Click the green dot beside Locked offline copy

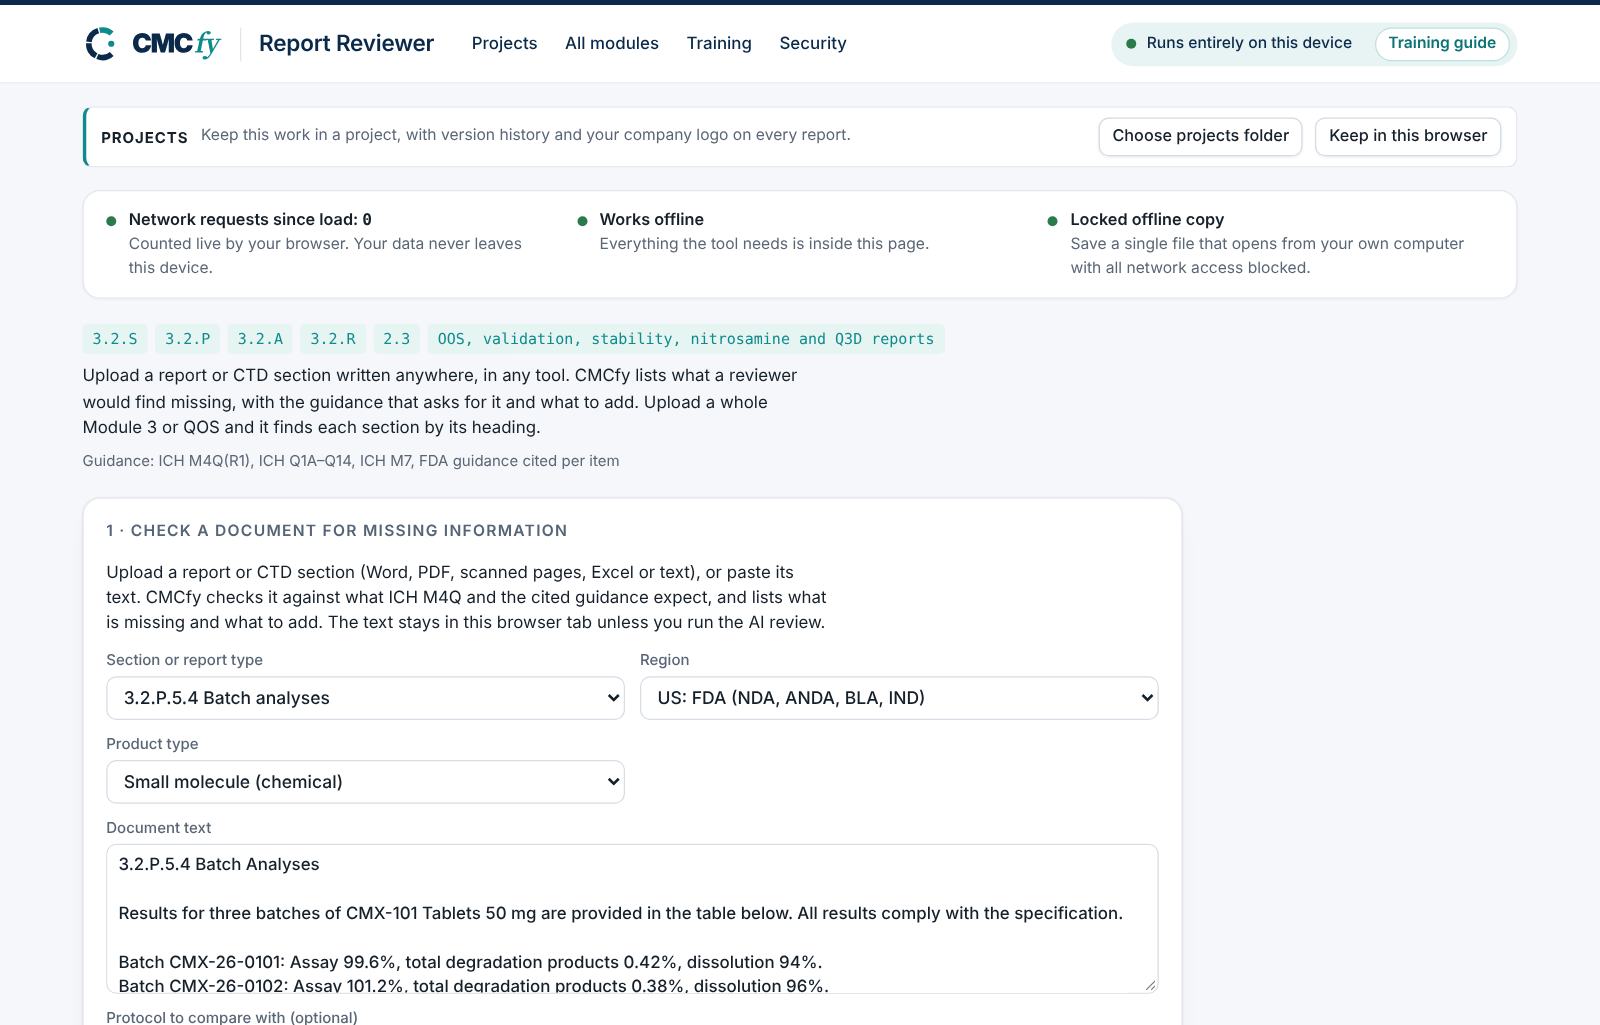click(1052, 221)
